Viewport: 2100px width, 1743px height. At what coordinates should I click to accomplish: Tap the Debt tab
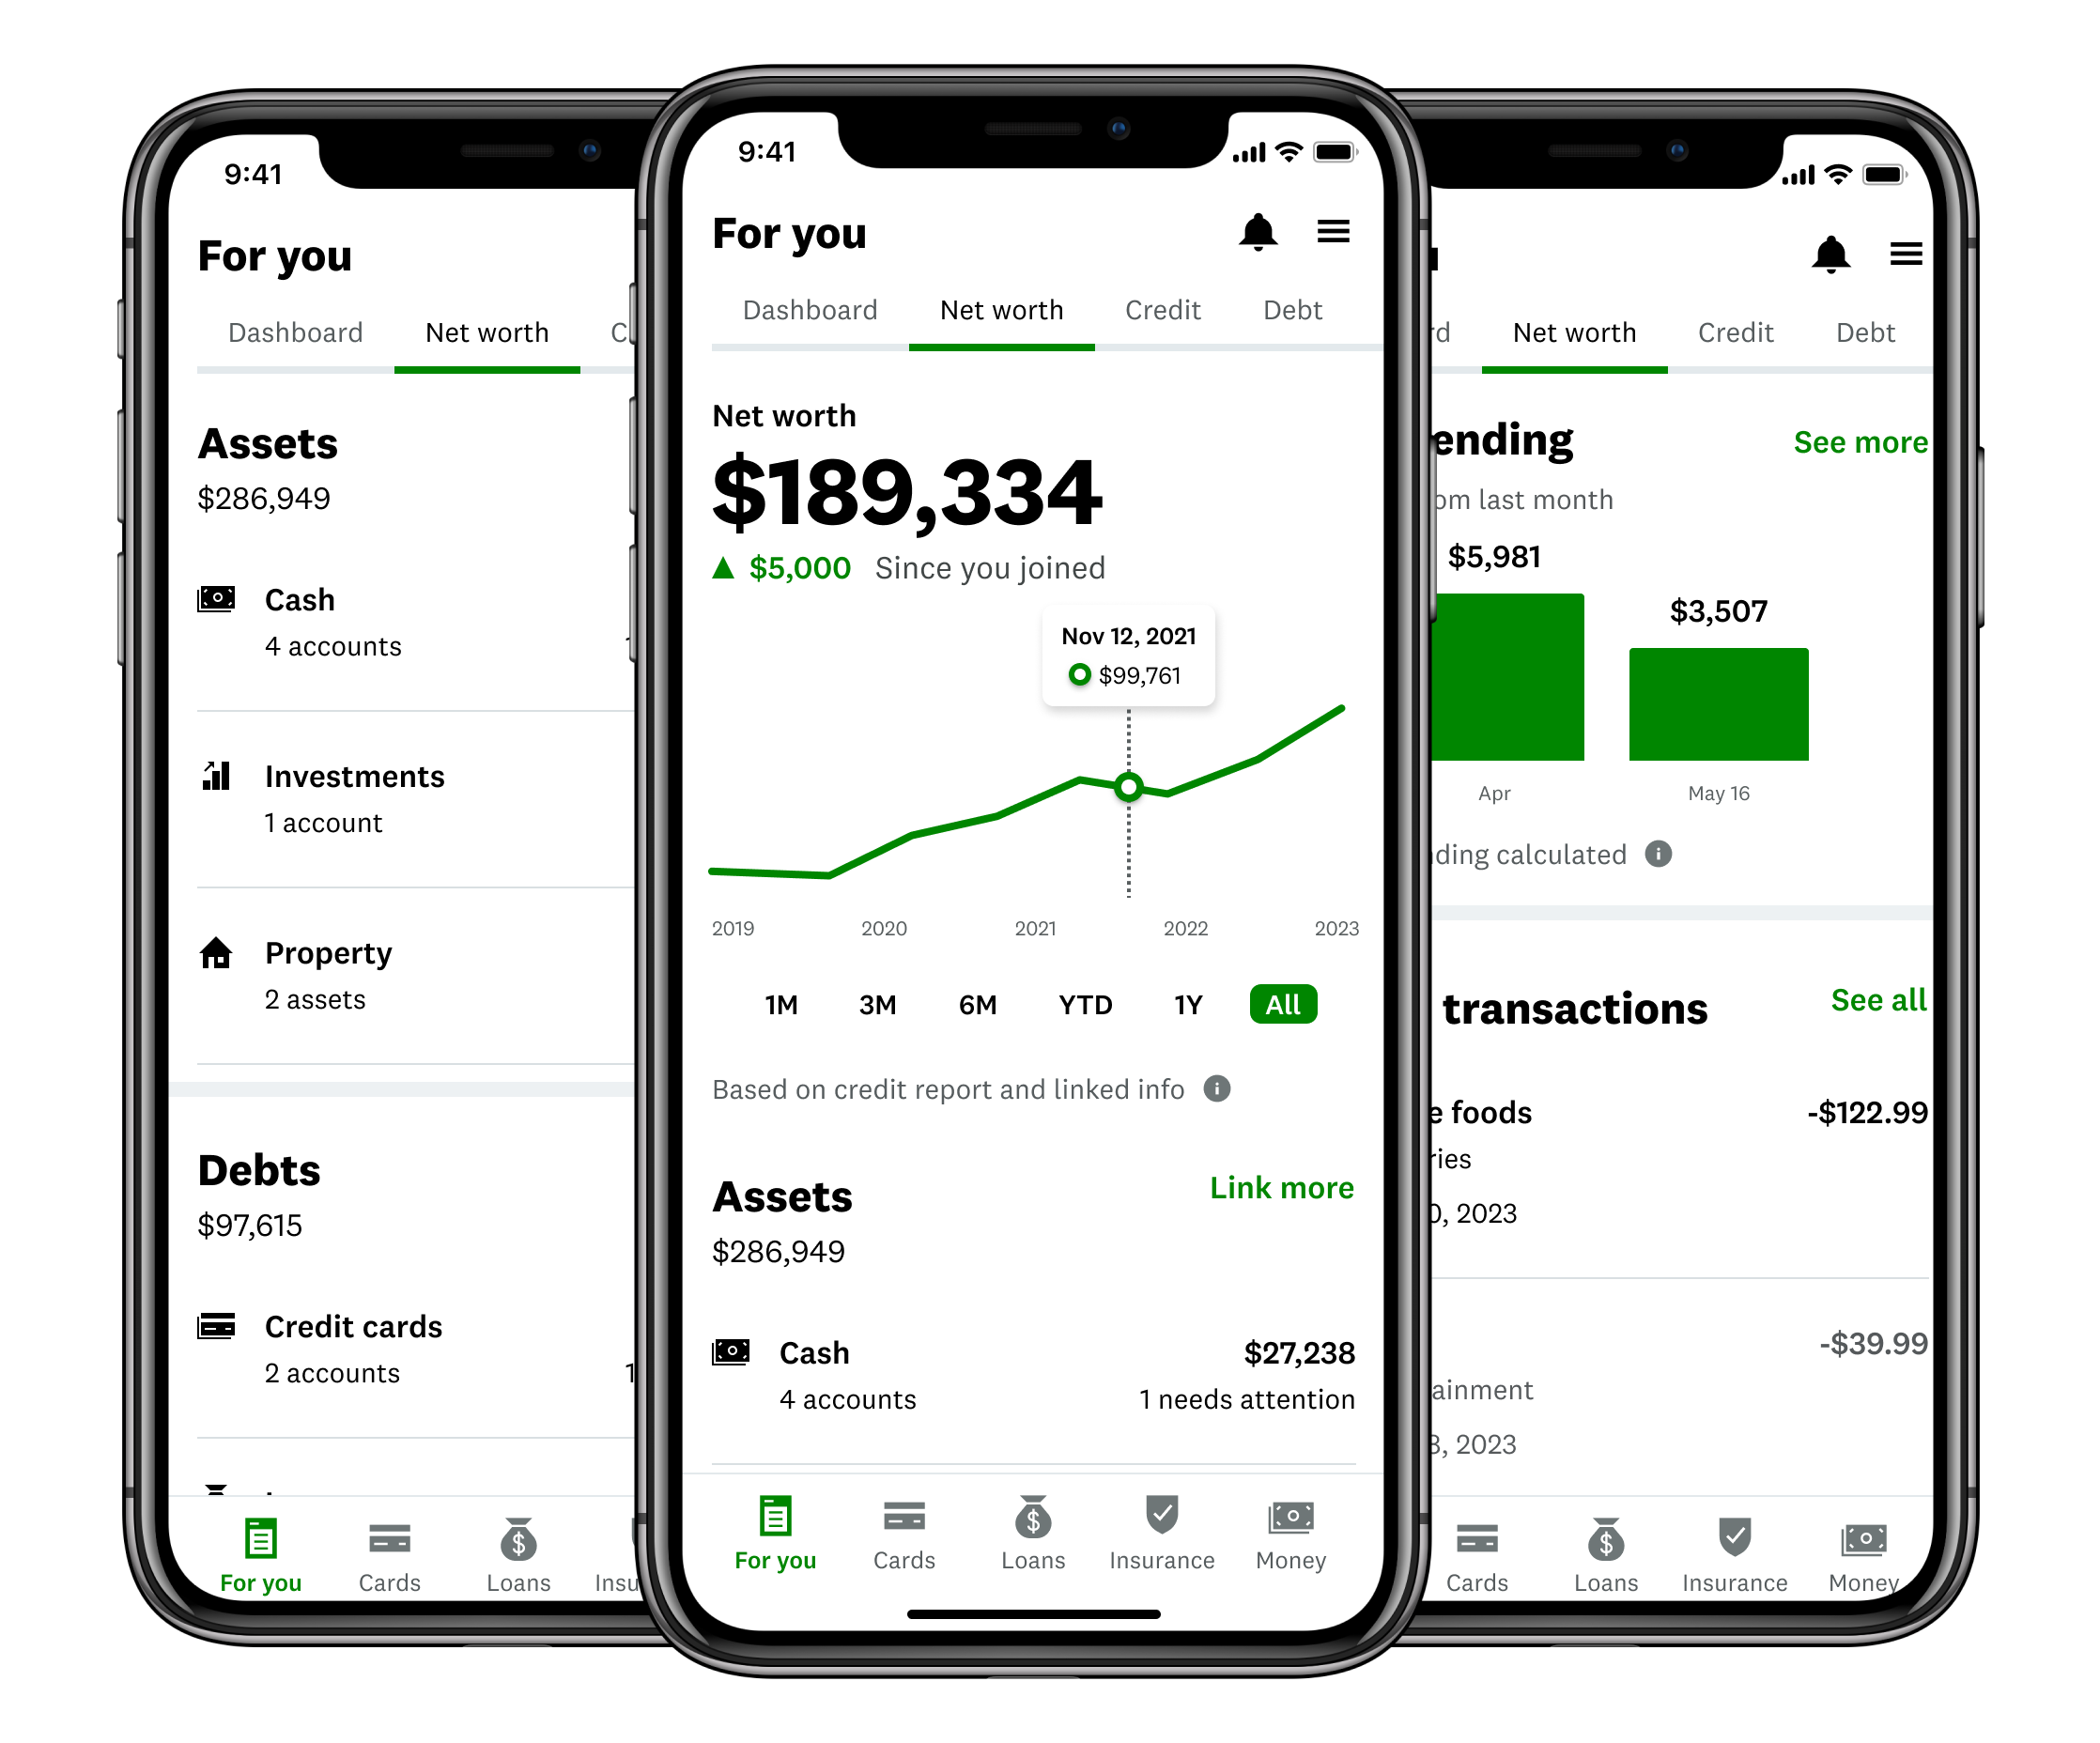click(1290, 311)
